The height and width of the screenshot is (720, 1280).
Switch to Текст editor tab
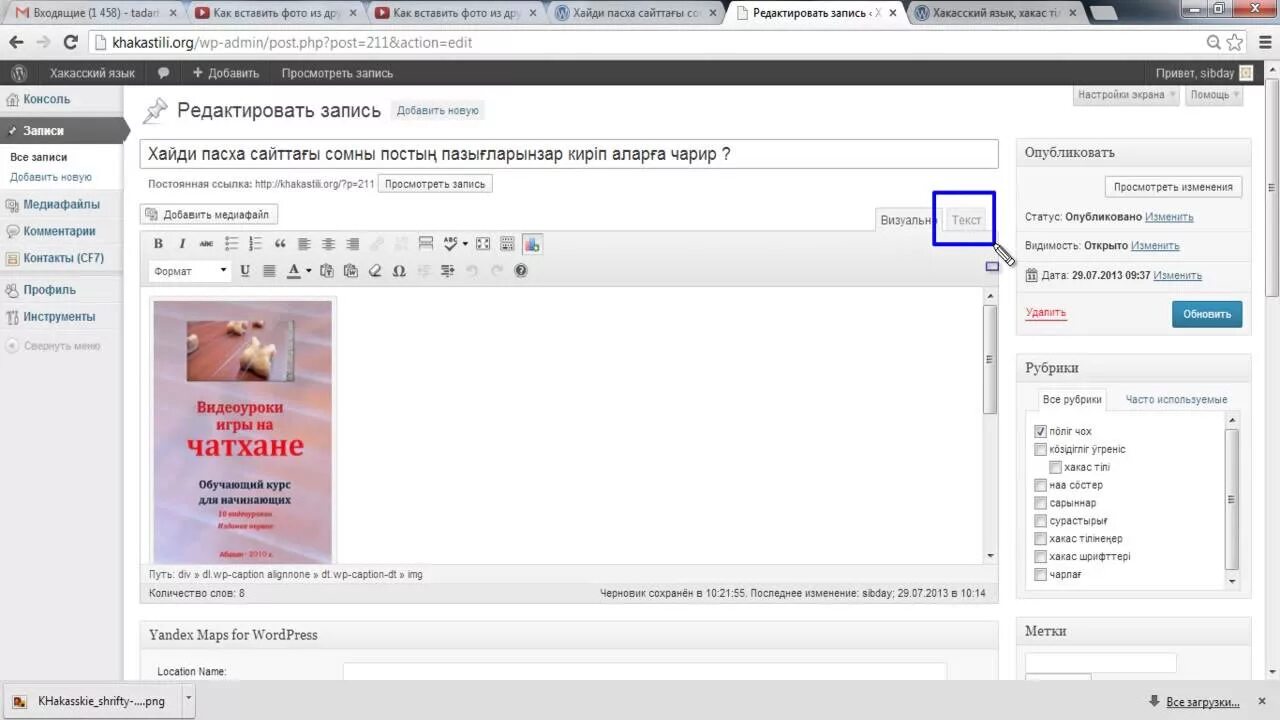(x=966, y=220)
